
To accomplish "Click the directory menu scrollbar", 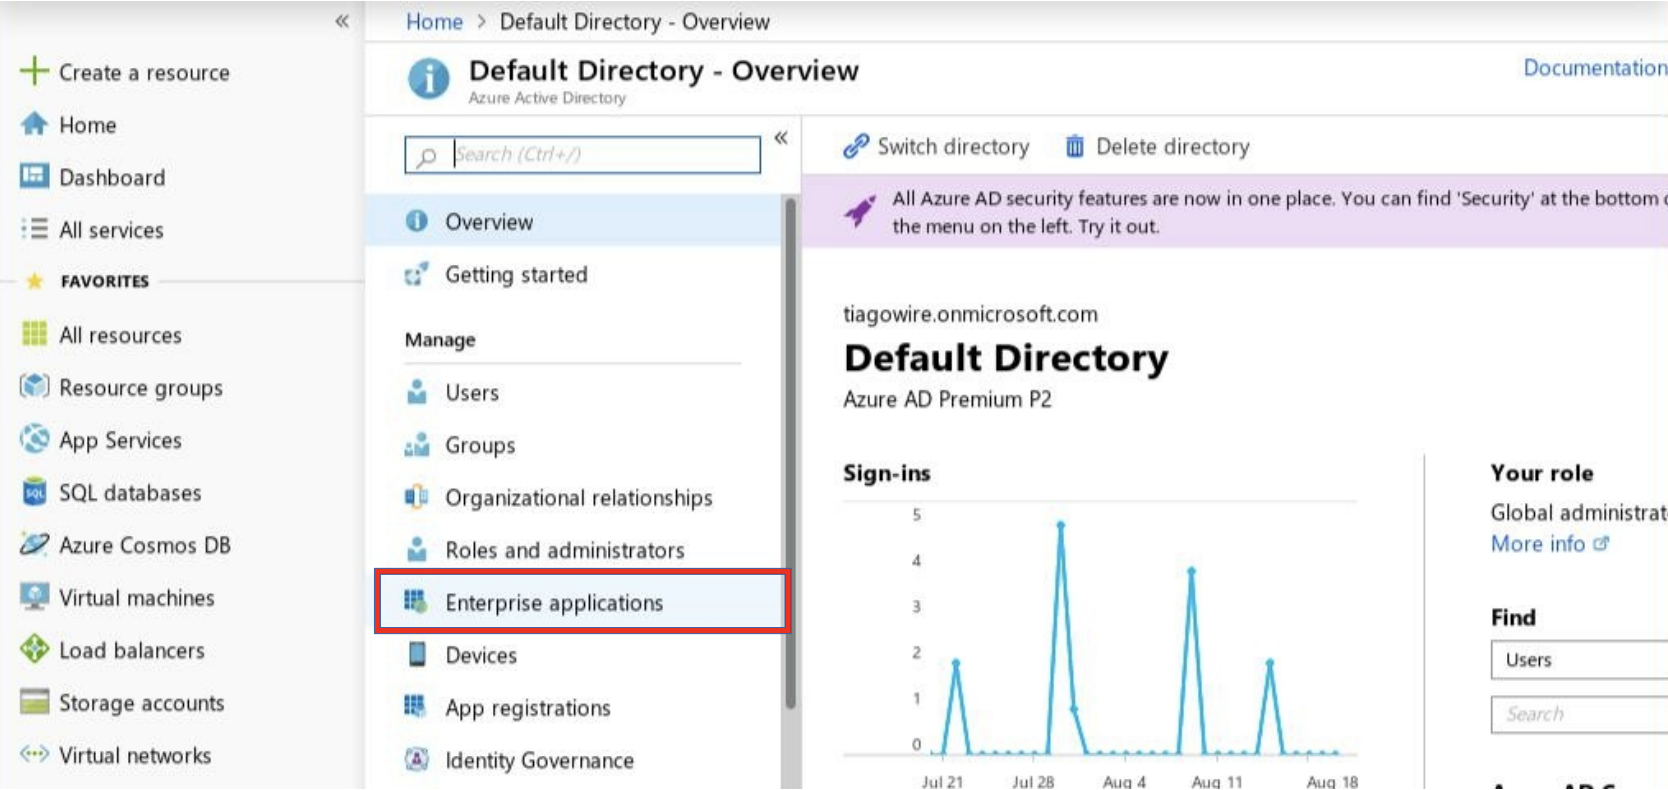I will click(x=790, y=453).
